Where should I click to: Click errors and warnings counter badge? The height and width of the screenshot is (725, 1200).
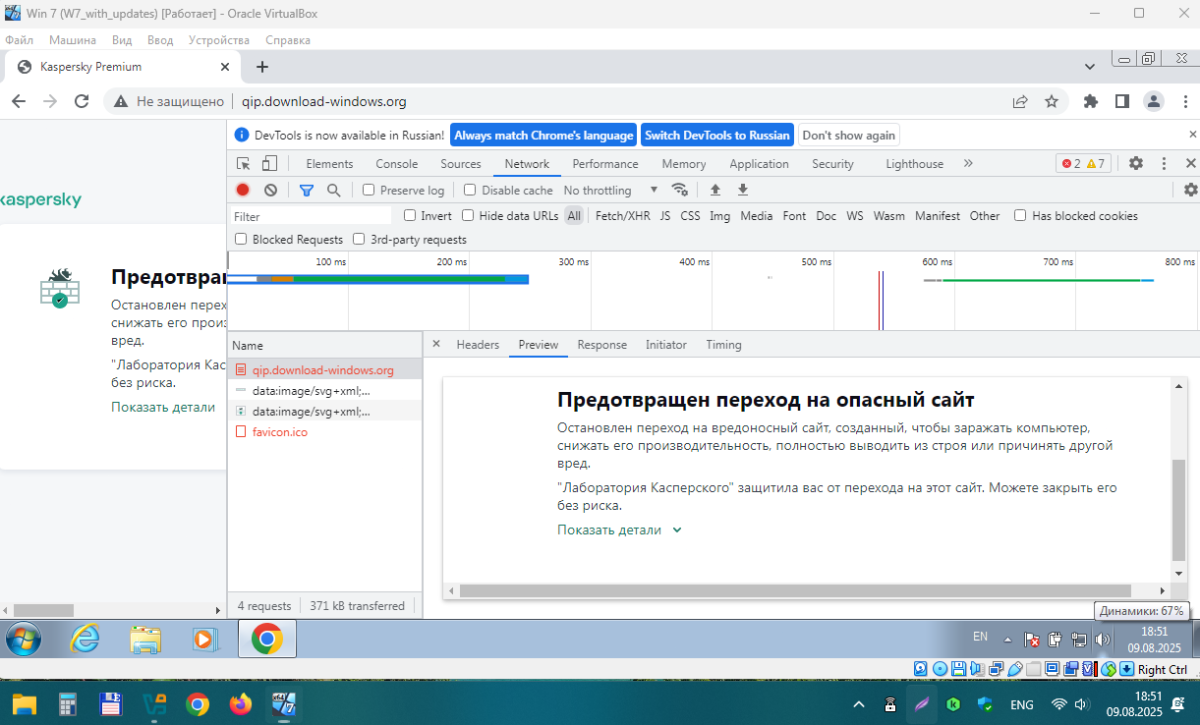1084,163
